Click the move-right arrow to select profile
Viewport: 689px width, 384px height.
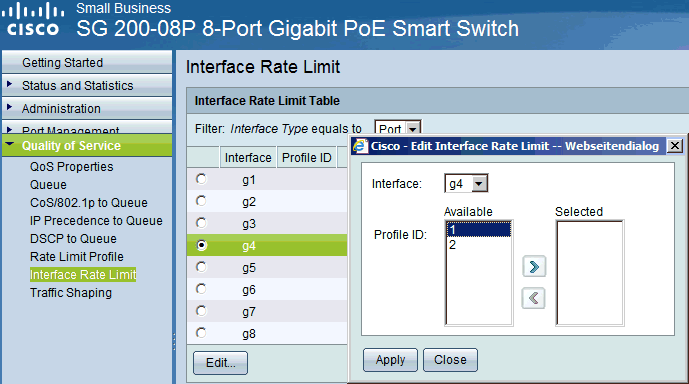(x=534, y=266)
